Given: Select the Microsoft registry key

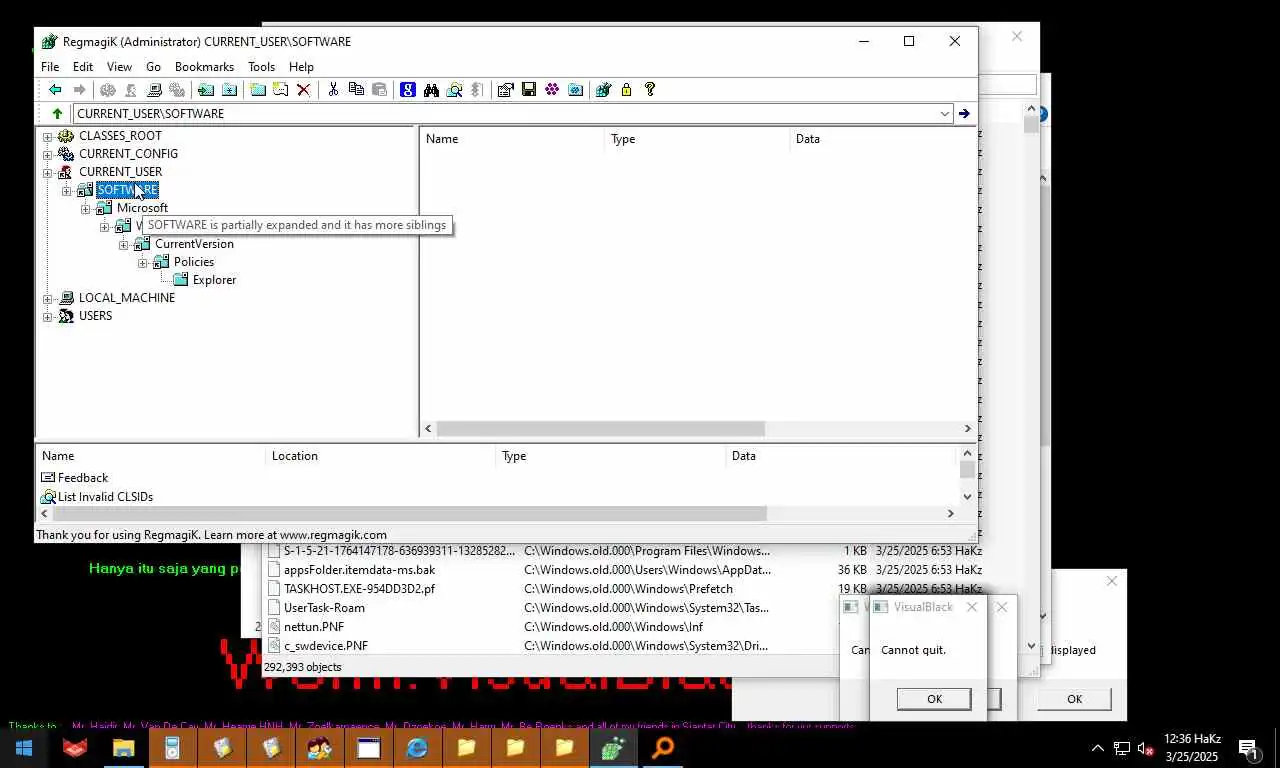Looking at the screenshot, I should click(142, 208).
